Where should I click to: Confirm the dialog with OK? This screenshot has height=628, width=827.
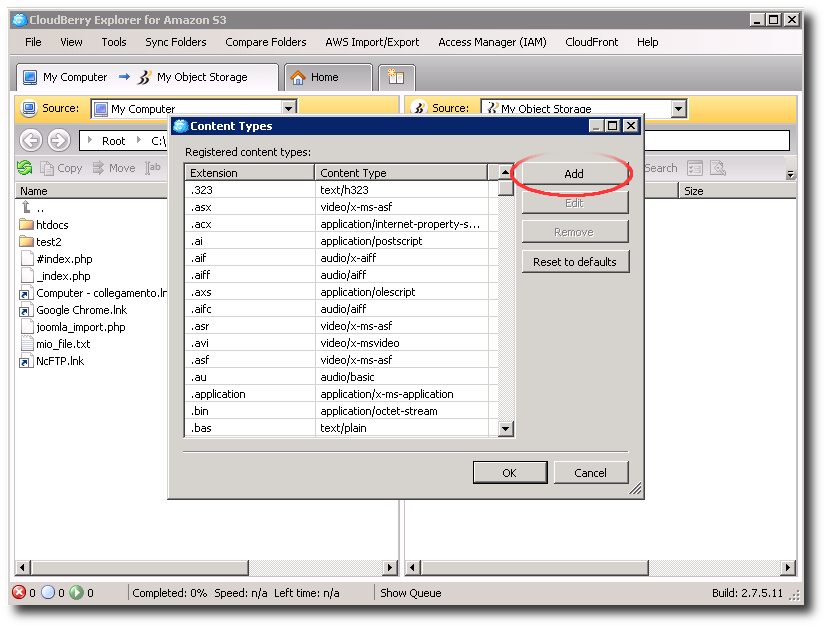[x=510, y=472]
